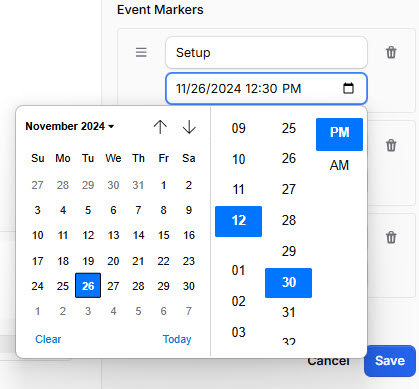The image size is (419, 389).
Task: Pick November 15 in the calendar
Action: click(164, 235)
